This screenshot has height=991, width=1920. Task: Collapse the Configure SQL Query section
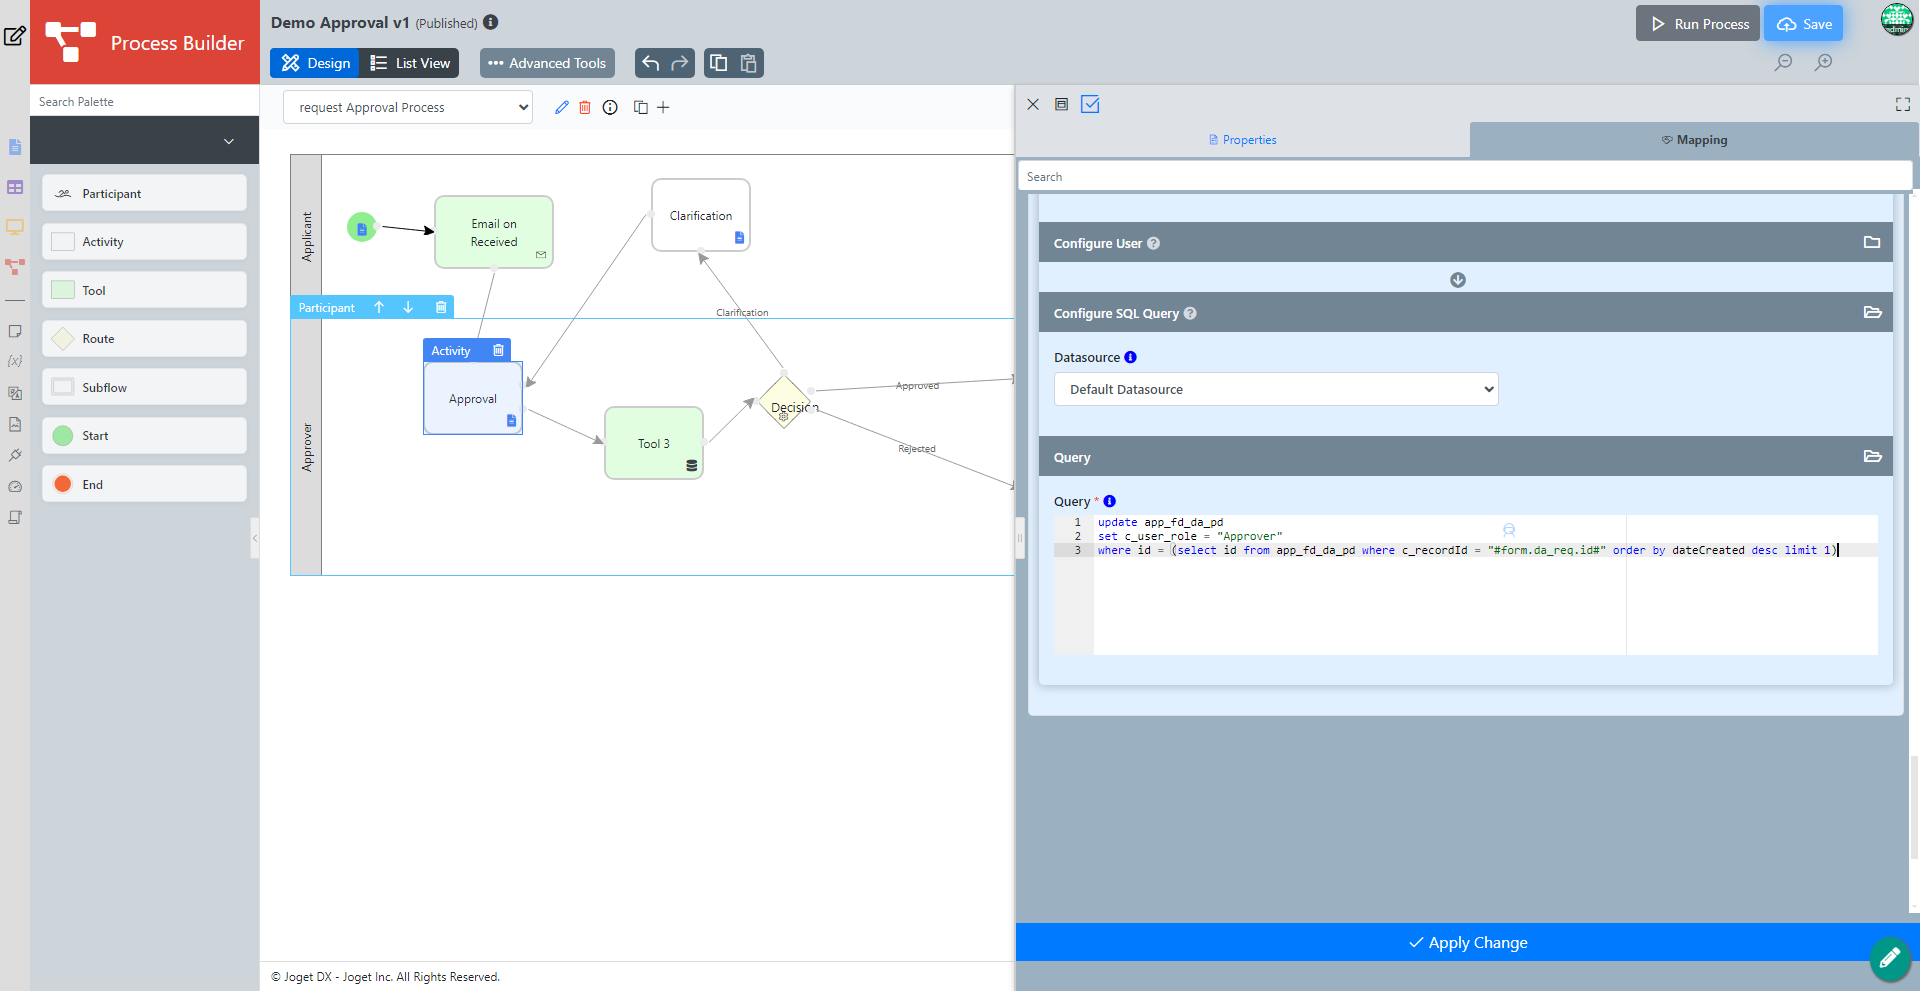1872,313
